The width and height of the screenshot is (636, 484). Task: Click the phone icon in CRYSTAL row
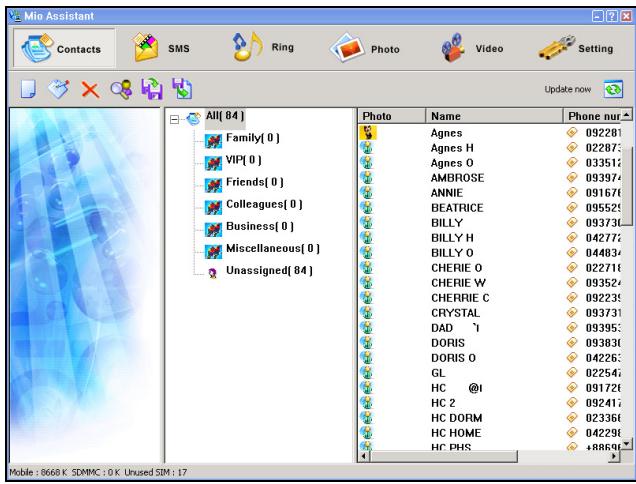pos(572,312)
